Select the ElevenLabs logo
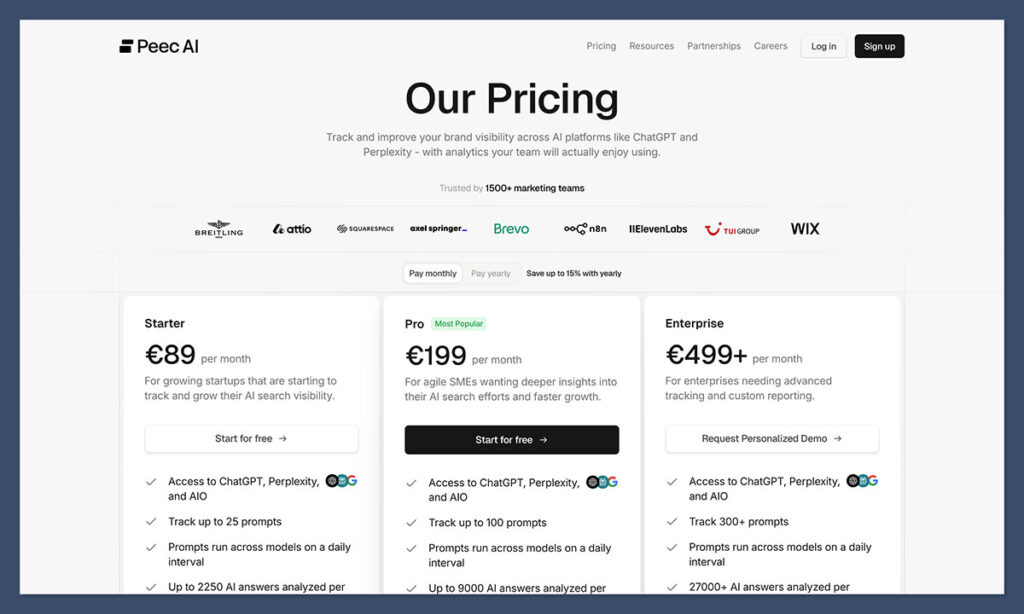Image resolution: width=1024 pixels, height=614 pixels. click(x=657, y=228)
